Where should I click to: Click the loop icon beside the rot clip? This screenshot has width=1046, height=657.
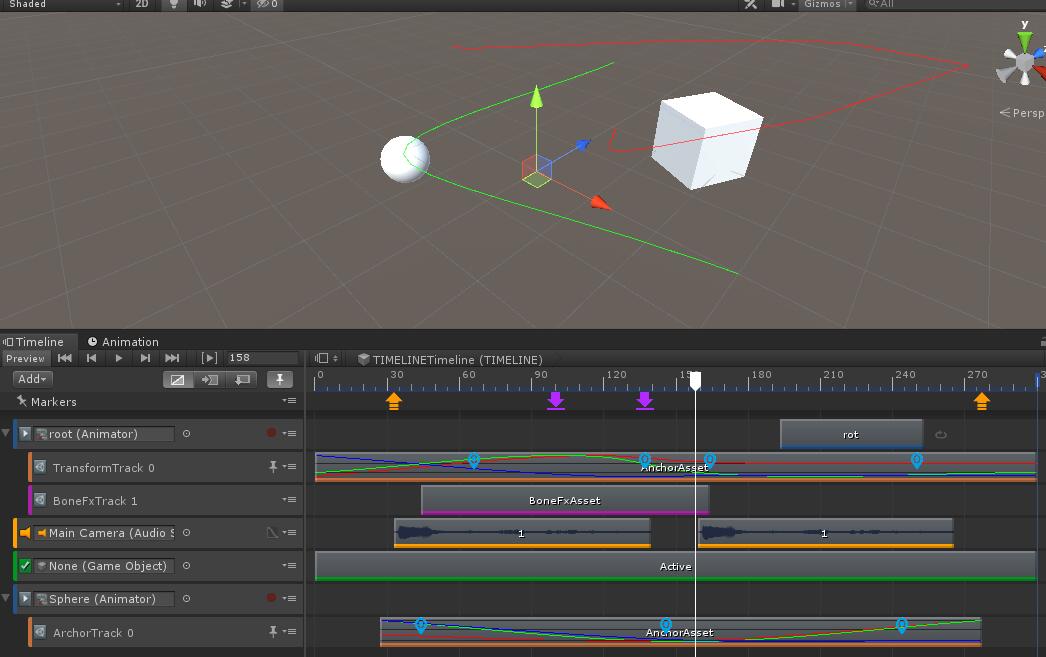click(x=941, y=434)
